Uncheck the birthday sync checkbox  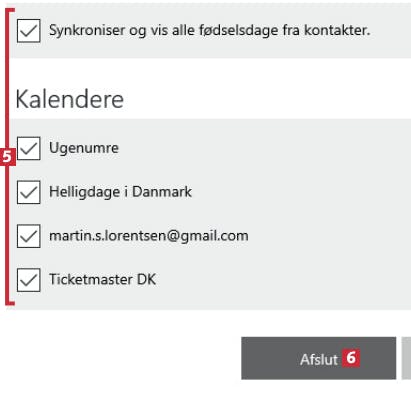point(29,31)
